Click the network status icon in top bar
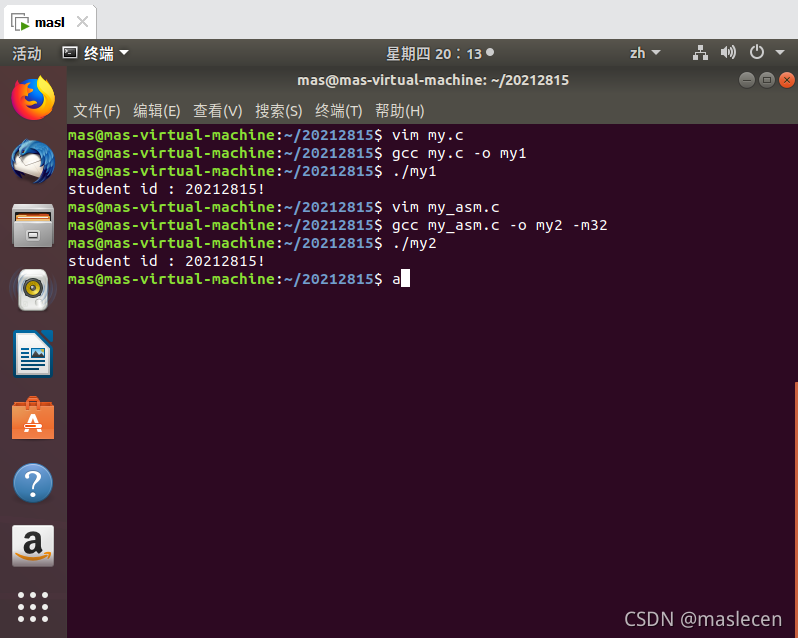The width and height of the screenshot is (798, 638). [x=700, y=52]
